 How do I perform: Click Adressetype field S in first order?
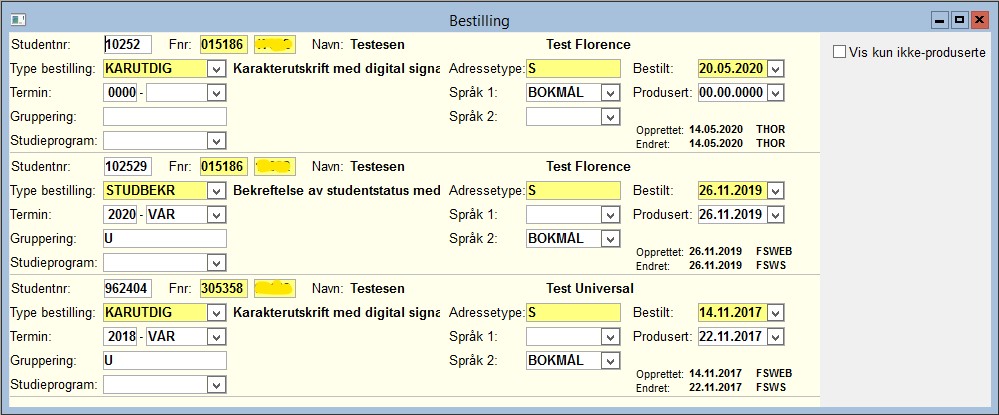(x=573, y=69)
